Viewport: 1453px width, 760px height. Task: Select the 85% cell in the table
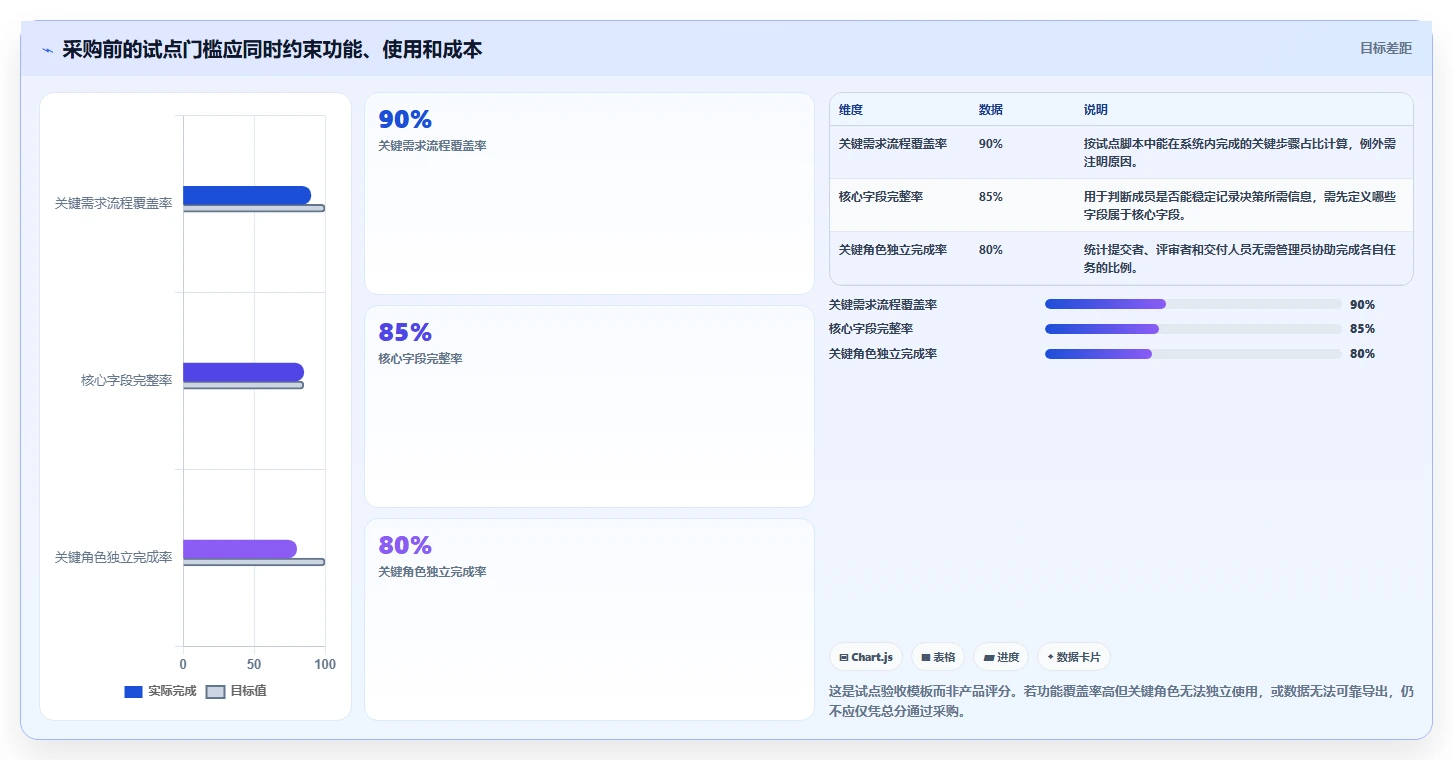(x=991, y=197)
